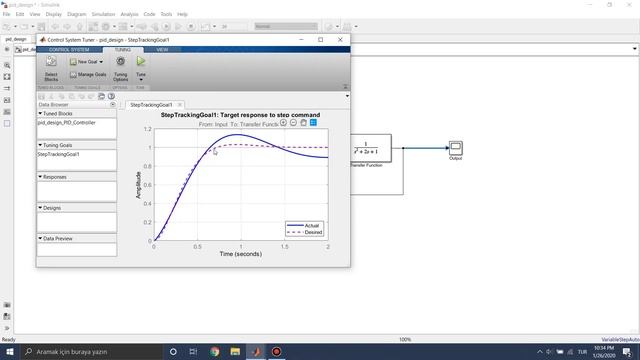Click the Zoom tool in the Simulink left palette
640x360 pixels.
7,65
